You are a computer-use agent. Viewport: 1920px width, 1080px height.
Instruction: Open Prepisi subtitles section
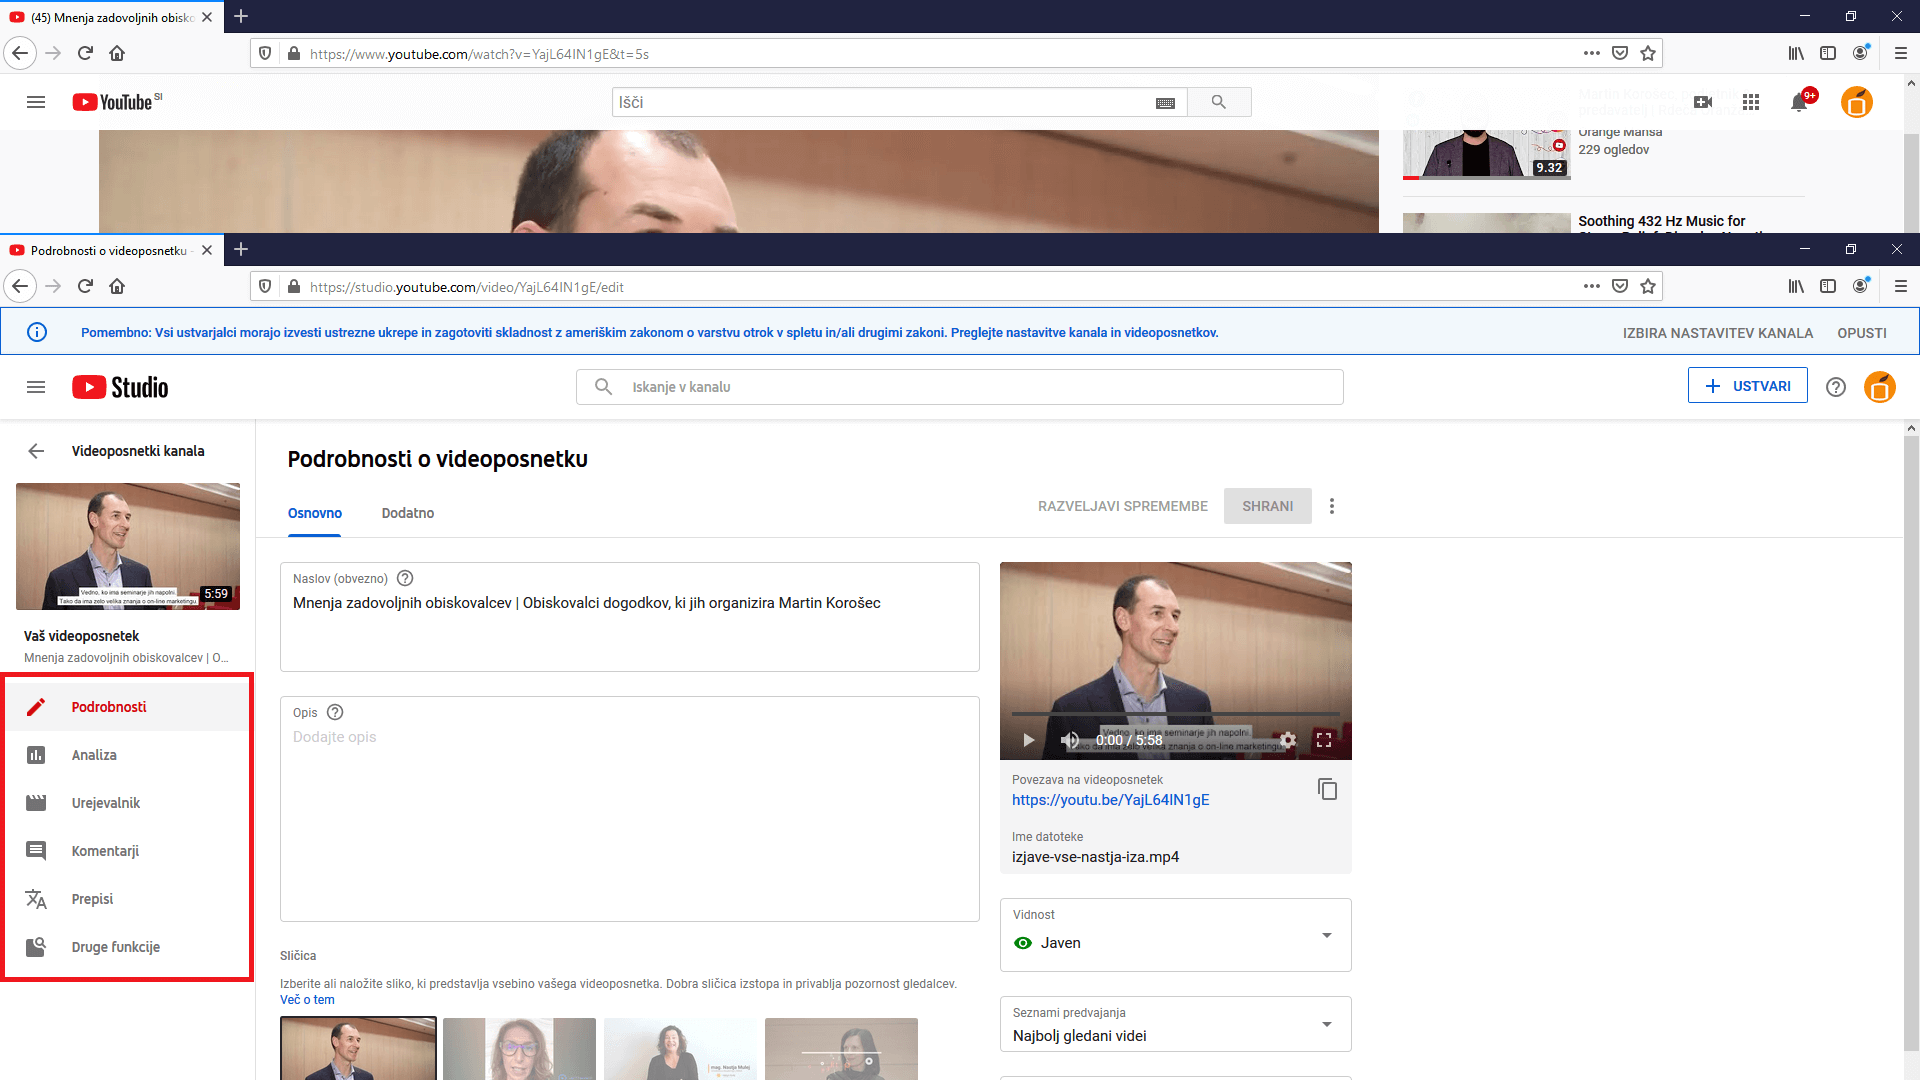92,899
